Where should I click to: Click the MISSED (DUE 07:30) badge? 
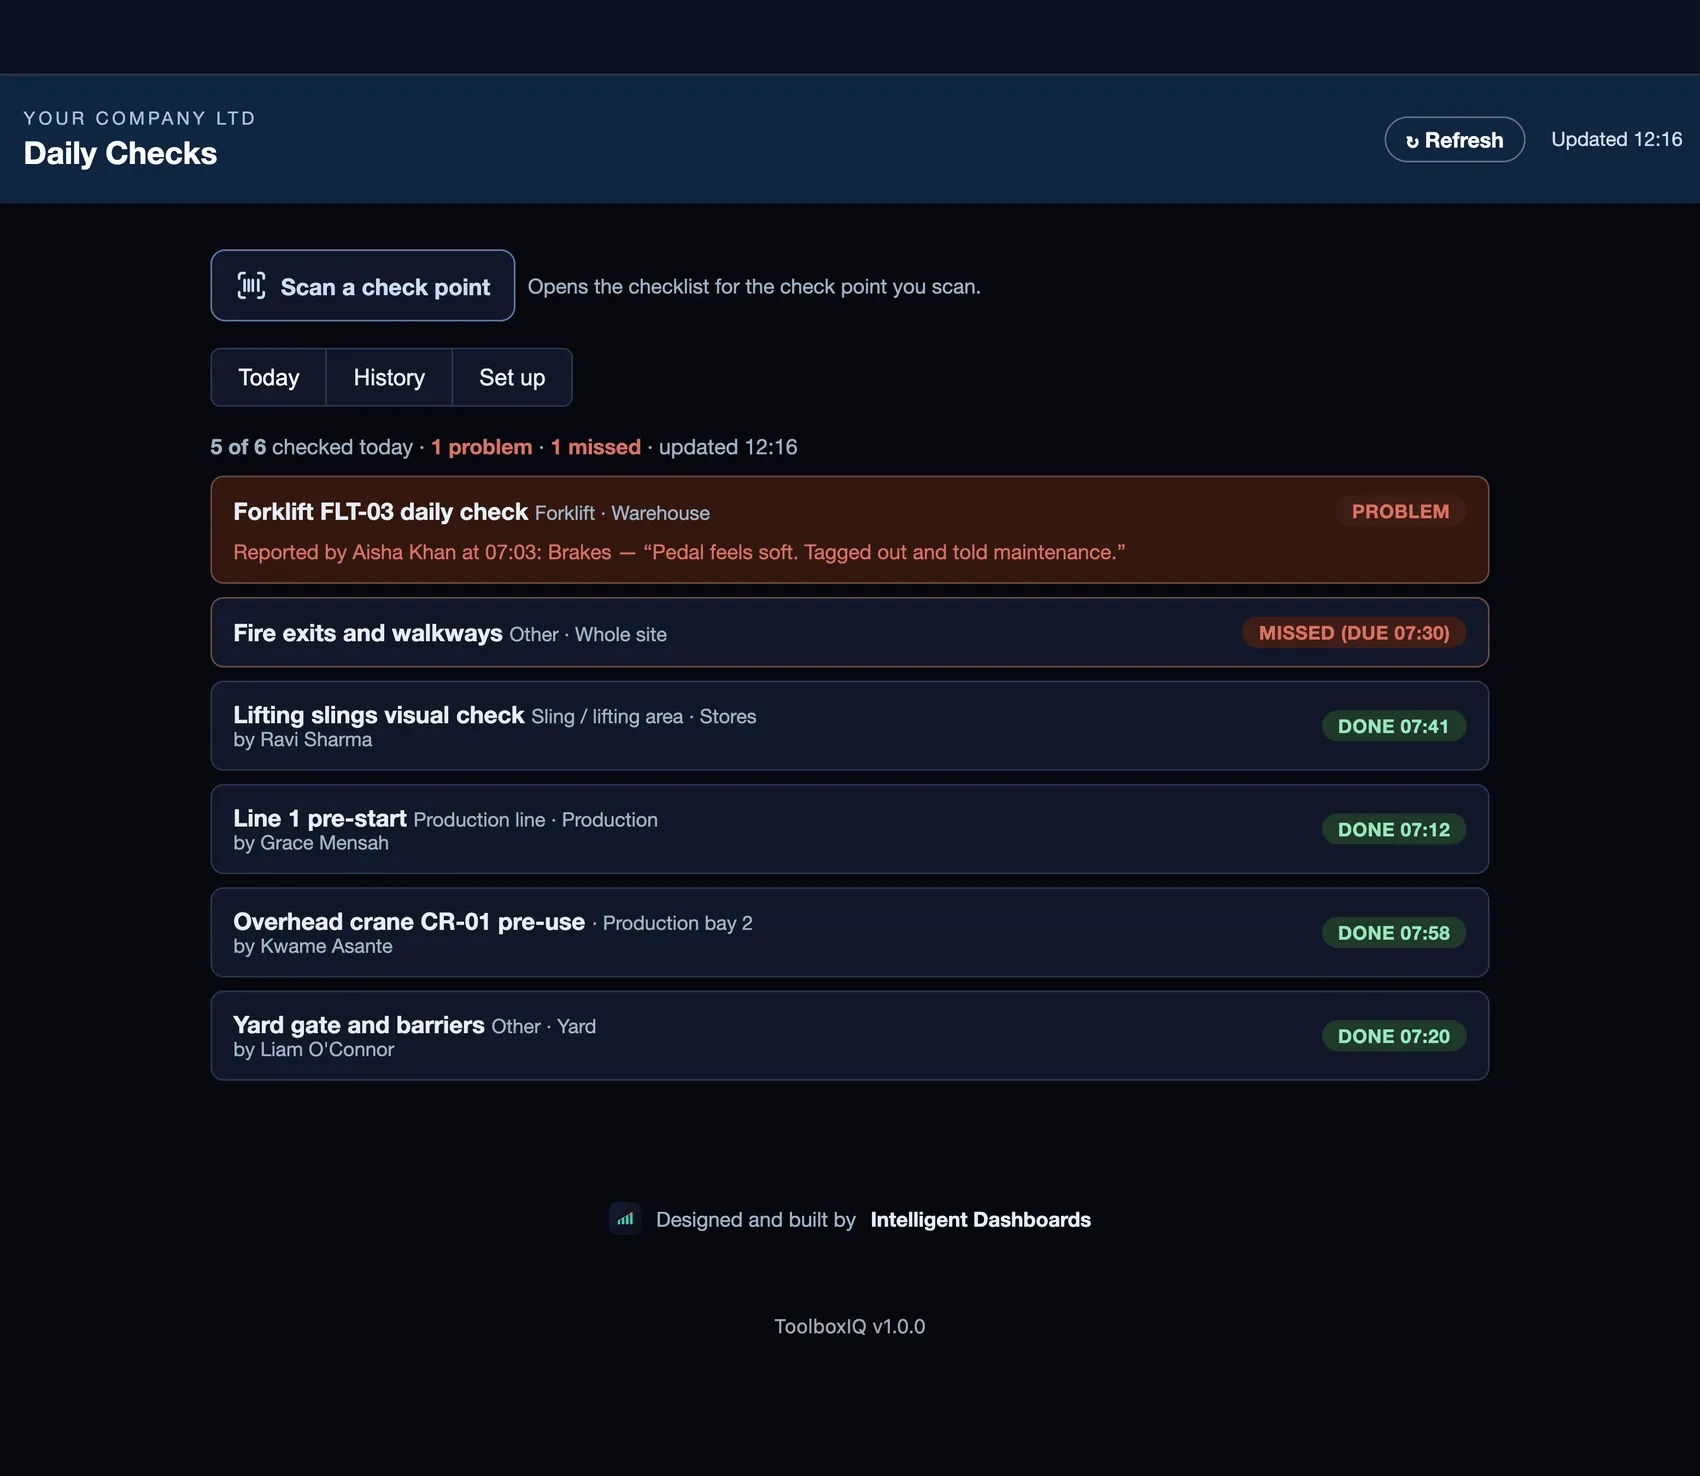tap(1354, 633)
